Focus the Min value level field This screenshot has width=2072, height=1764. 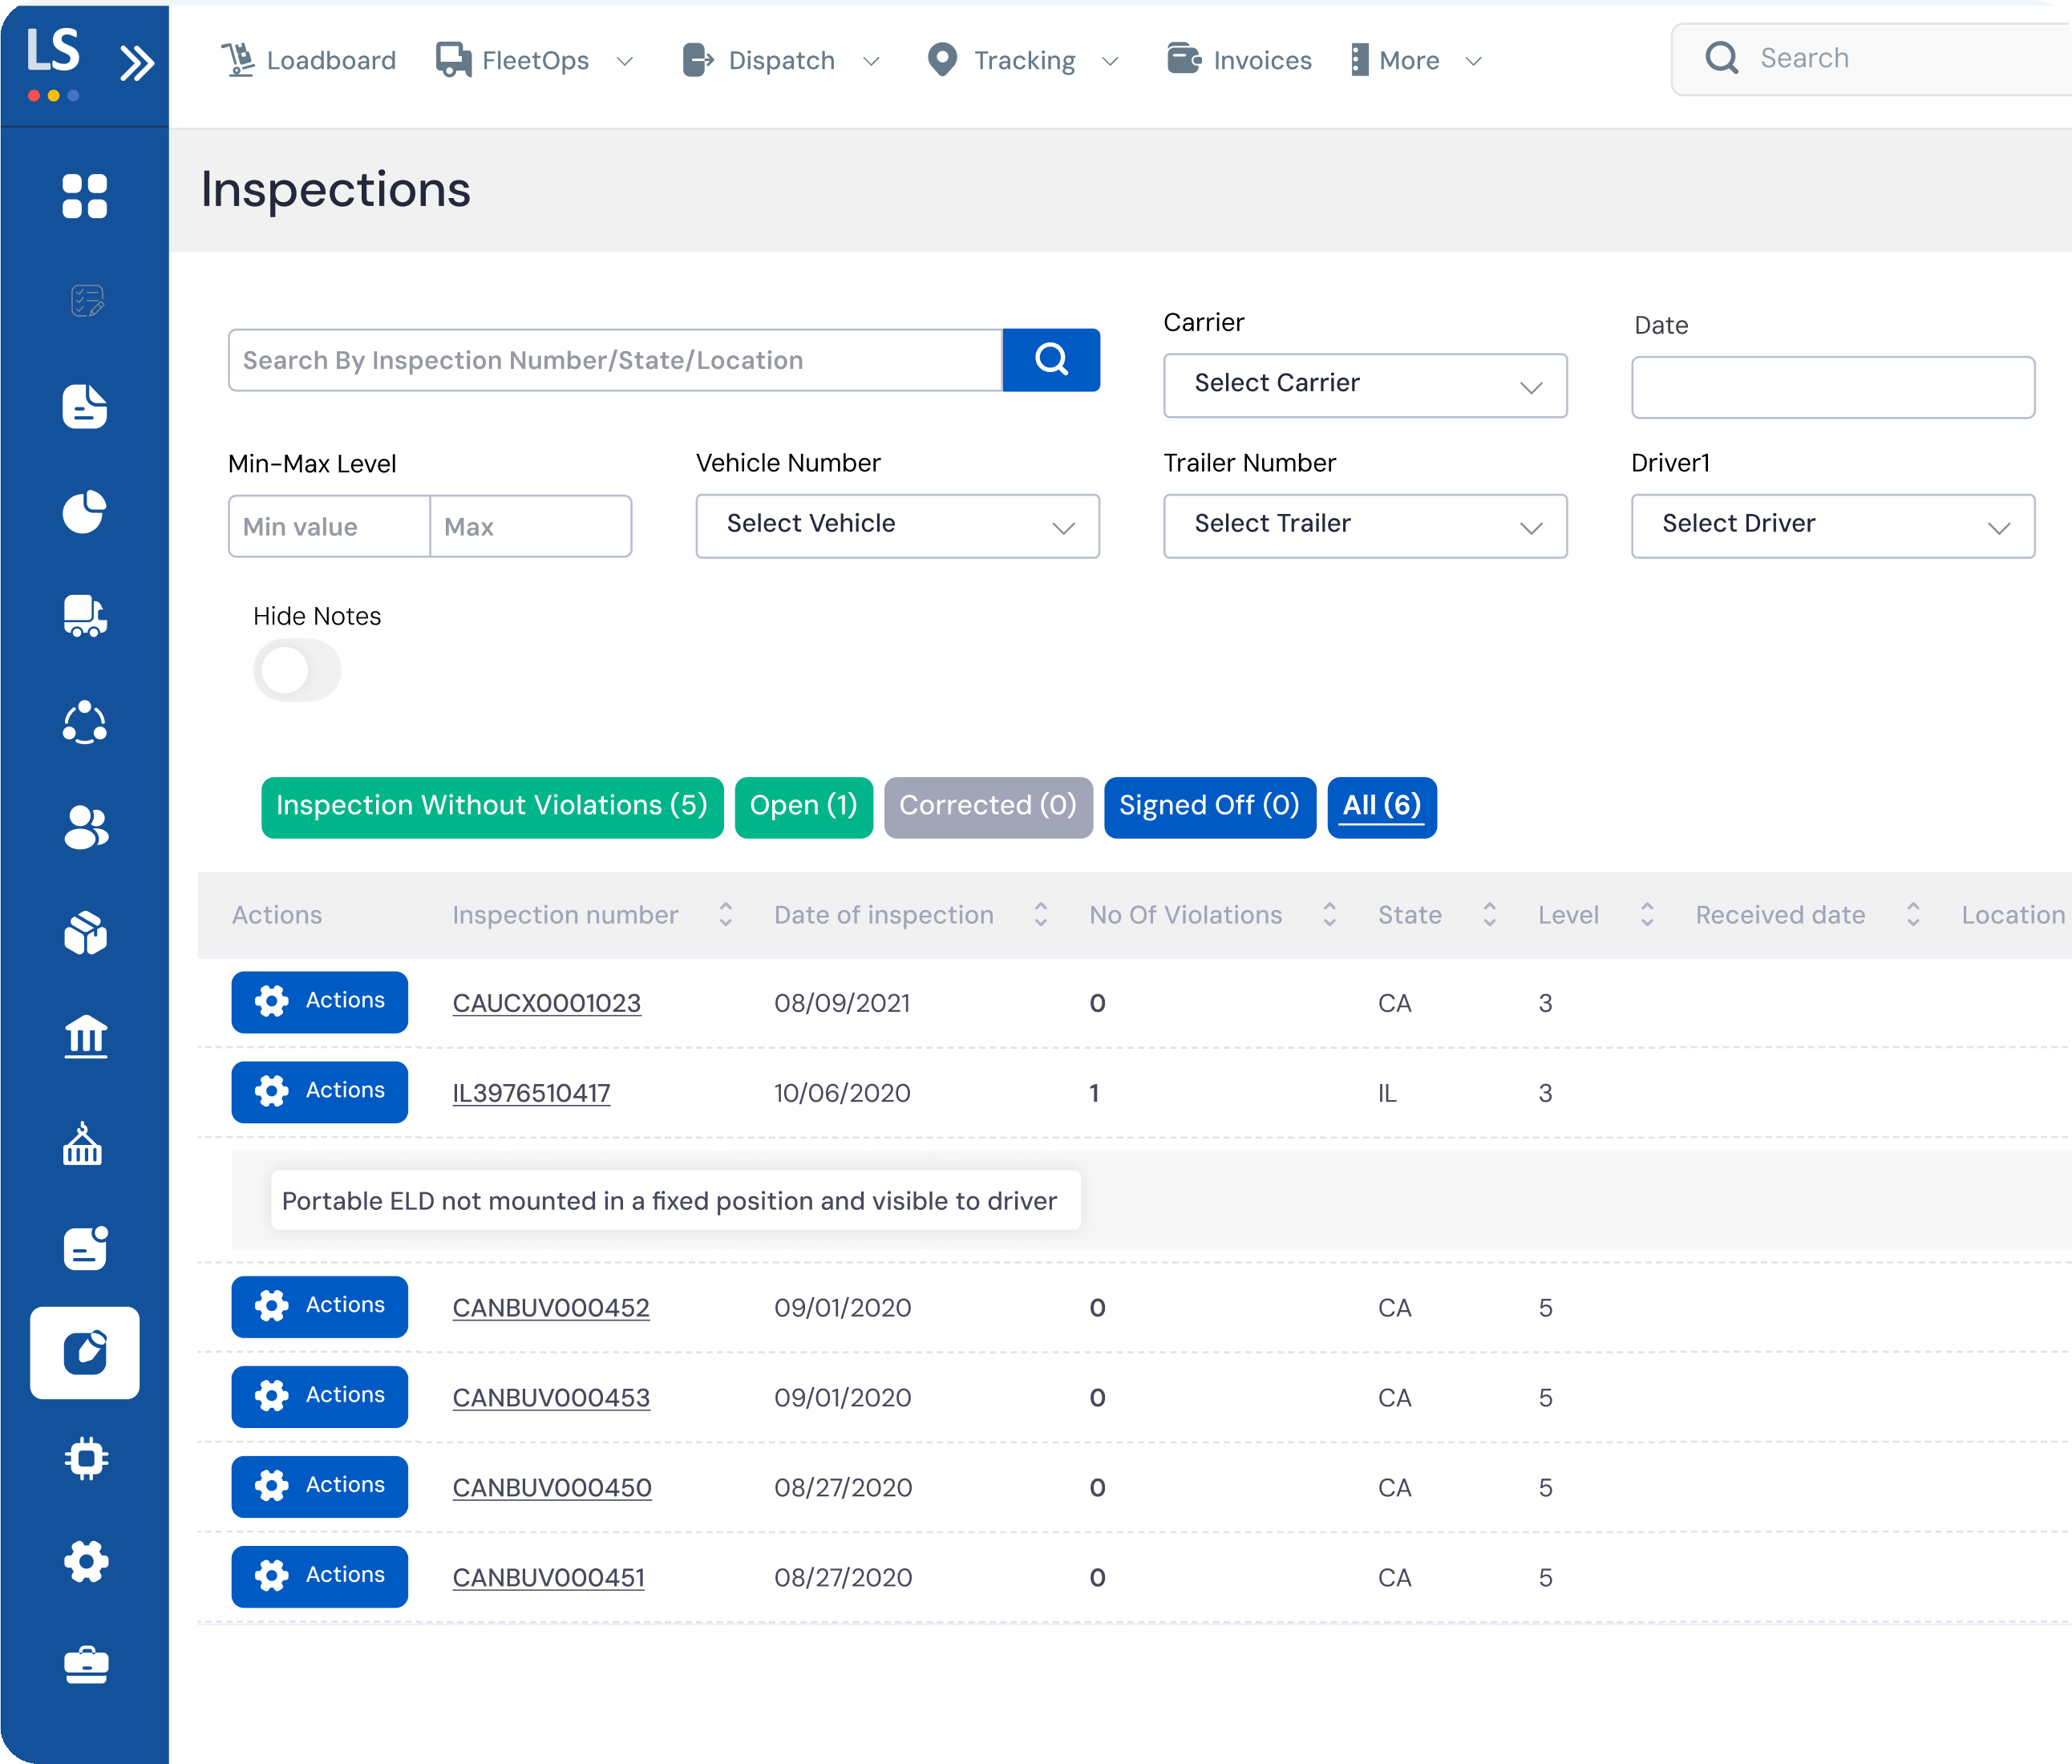click(x=329, y=527)
